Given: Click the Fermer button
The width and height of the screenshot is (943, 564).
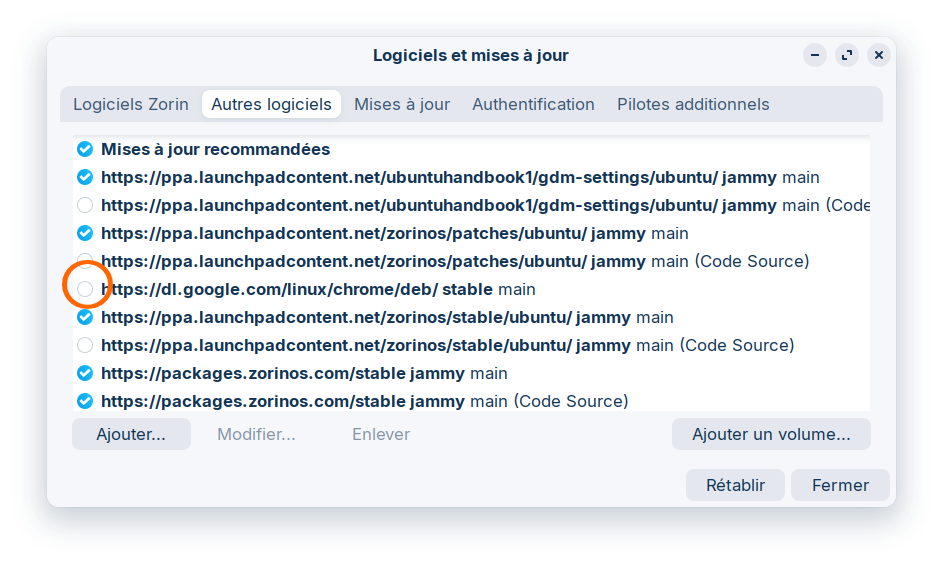Looking at the screenshot, I should point(840,486).
